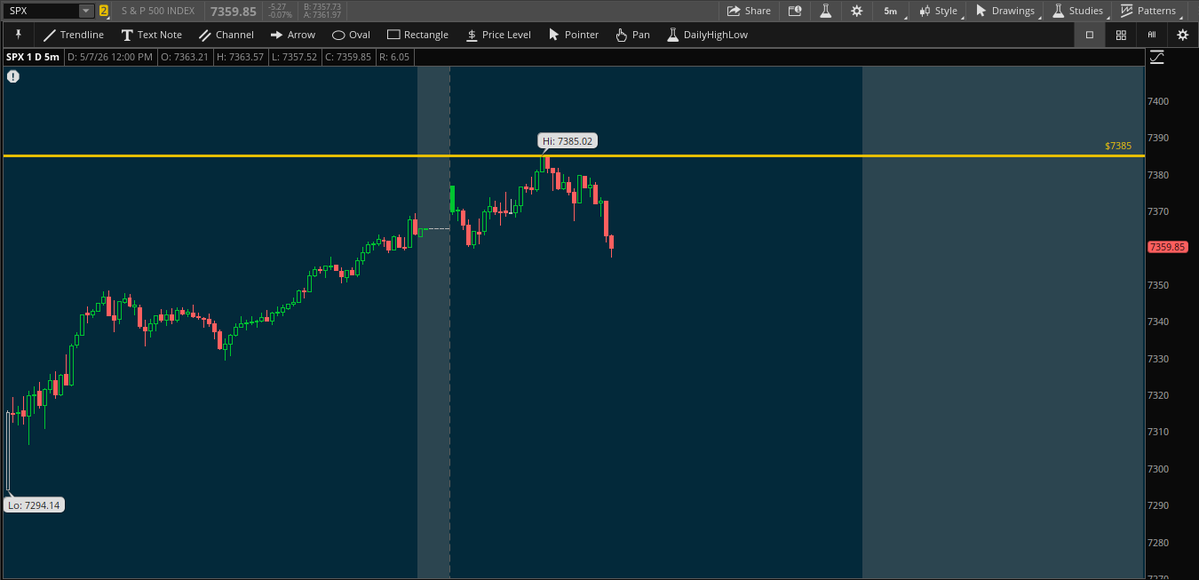This screenshot has width=1199, height=580.
Task: Click the Share button
Action: pyautogui.click(x=749, y=11)
